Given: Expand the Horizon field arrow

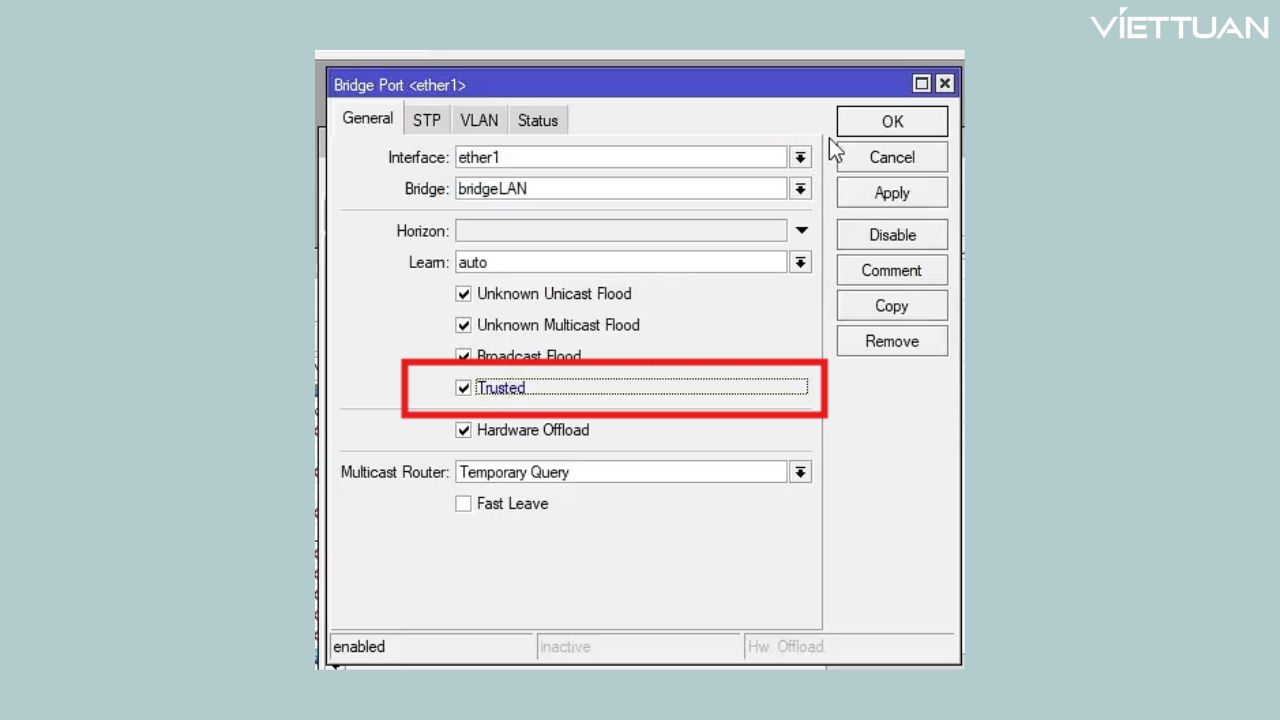Looking at the screenshot, I should [x=801, y=231].
